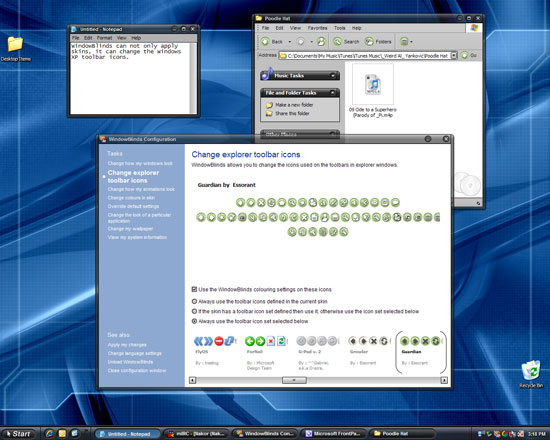Image resolution: width=550 pixels, height=440 pixels.
Task: Open Change how my animations look task
Action: tap(141, 189)
